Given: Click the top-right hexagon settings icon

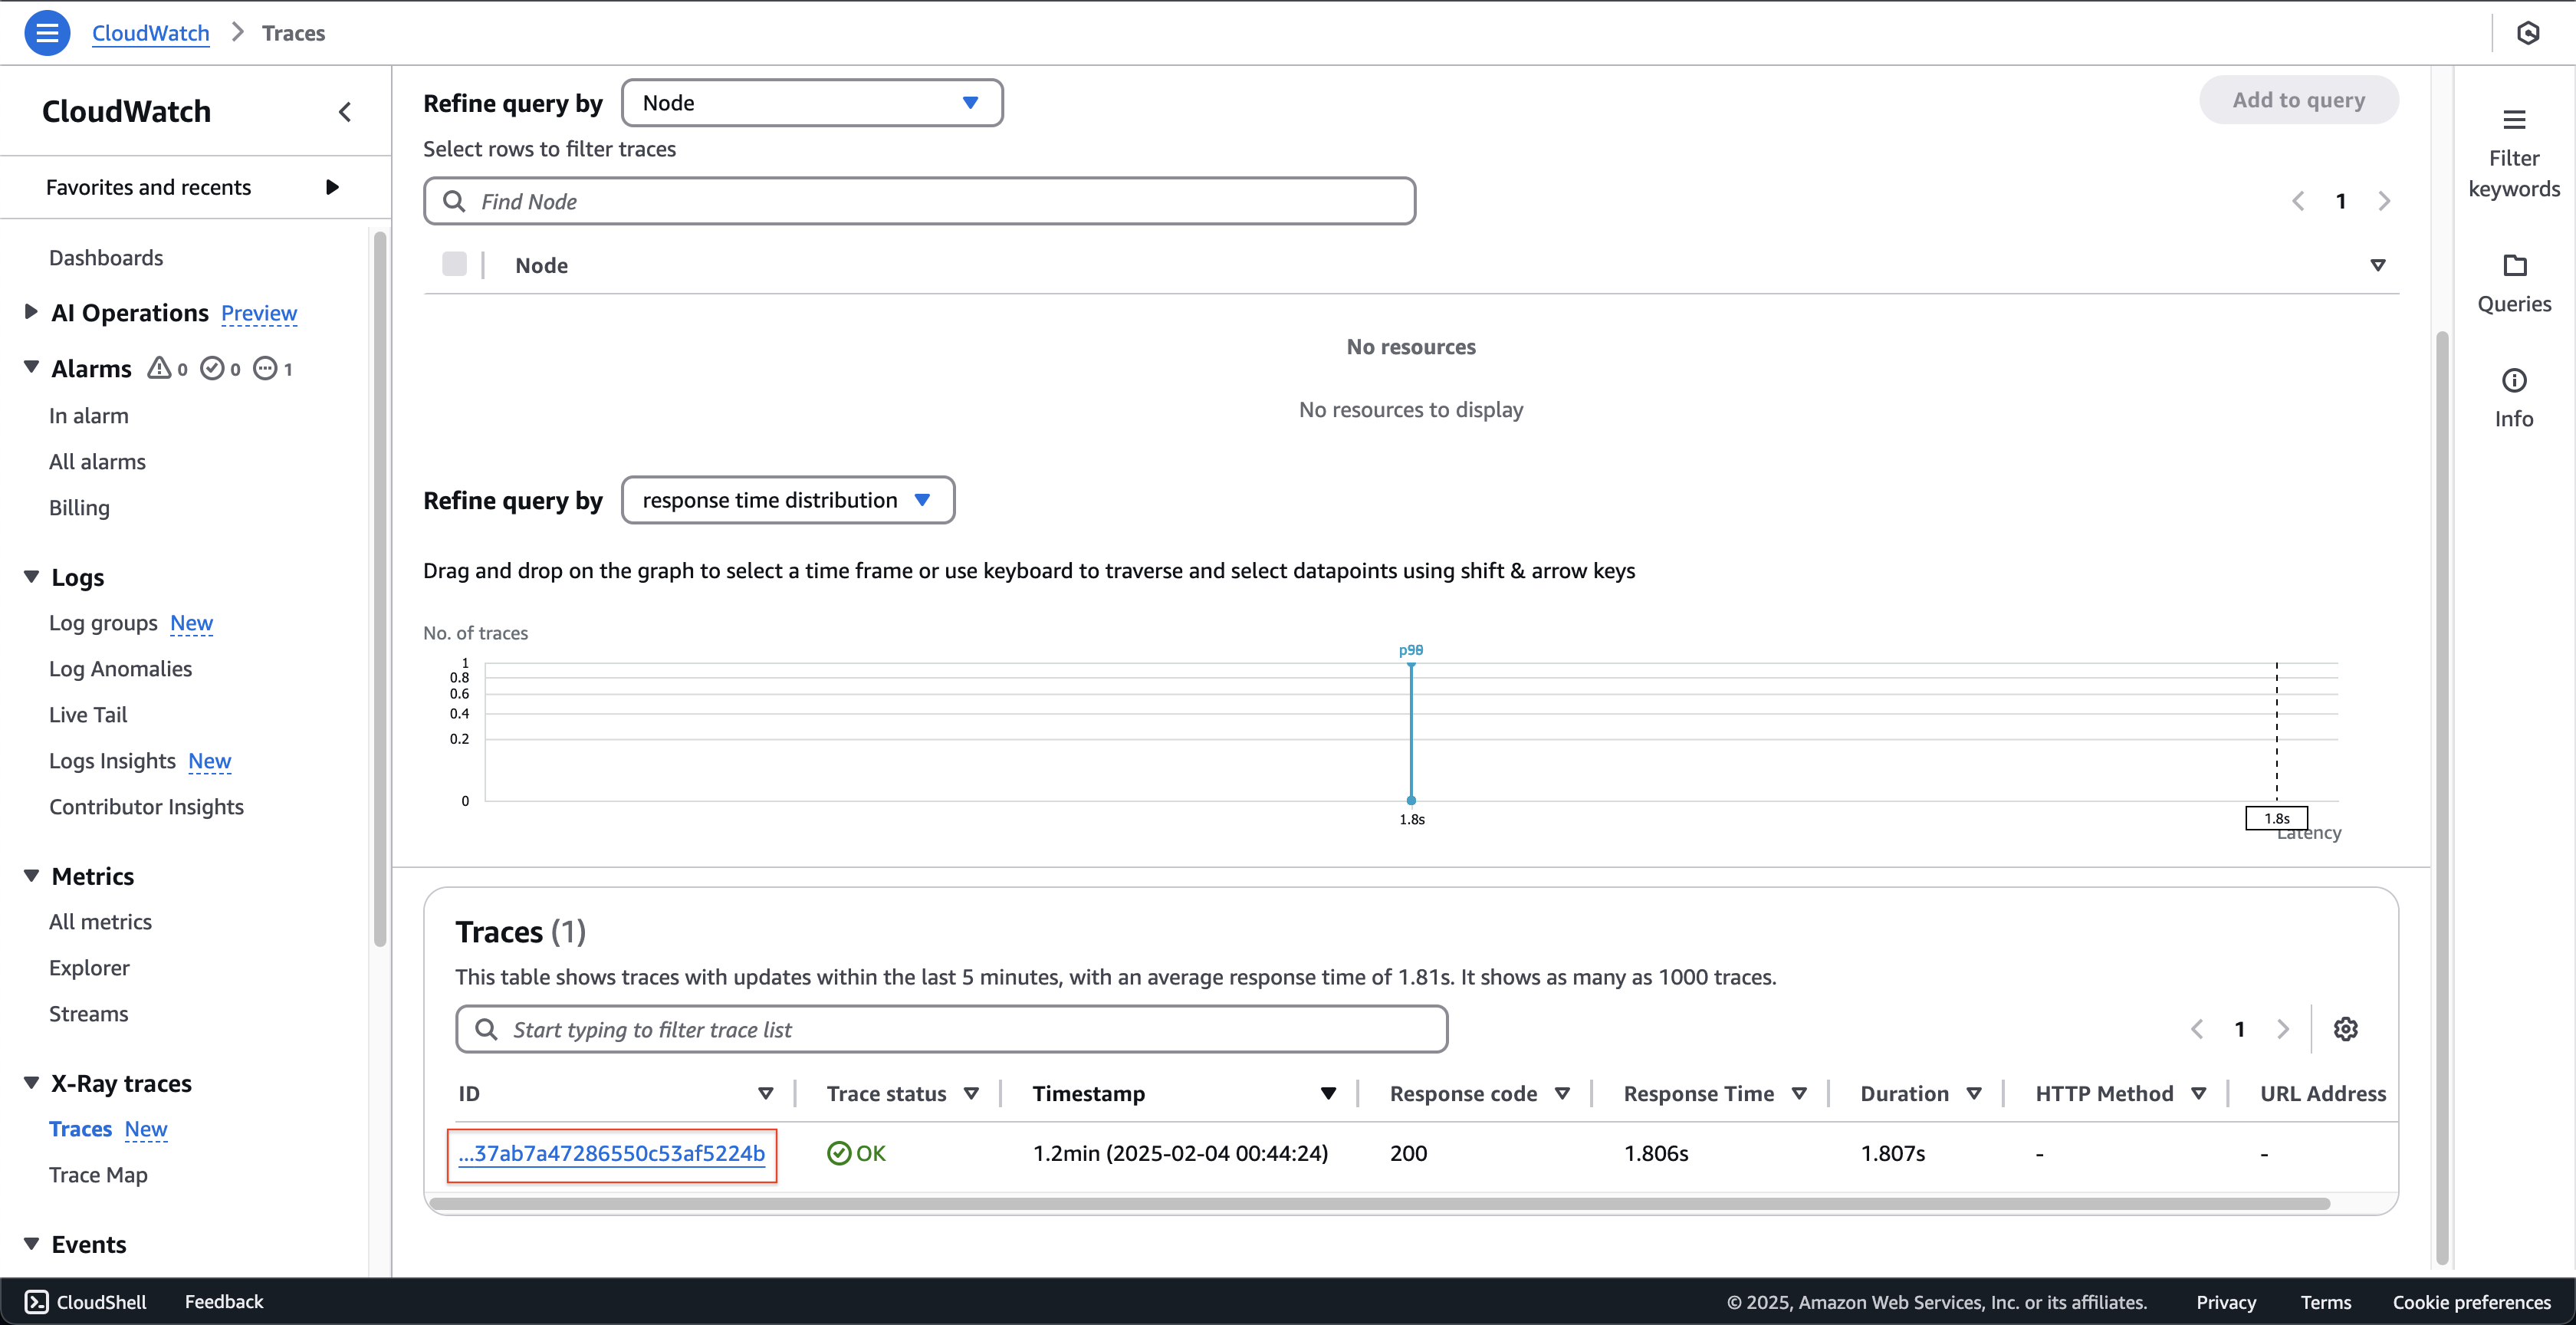Looking at the screenshot, I should (x=2528, y=33).
